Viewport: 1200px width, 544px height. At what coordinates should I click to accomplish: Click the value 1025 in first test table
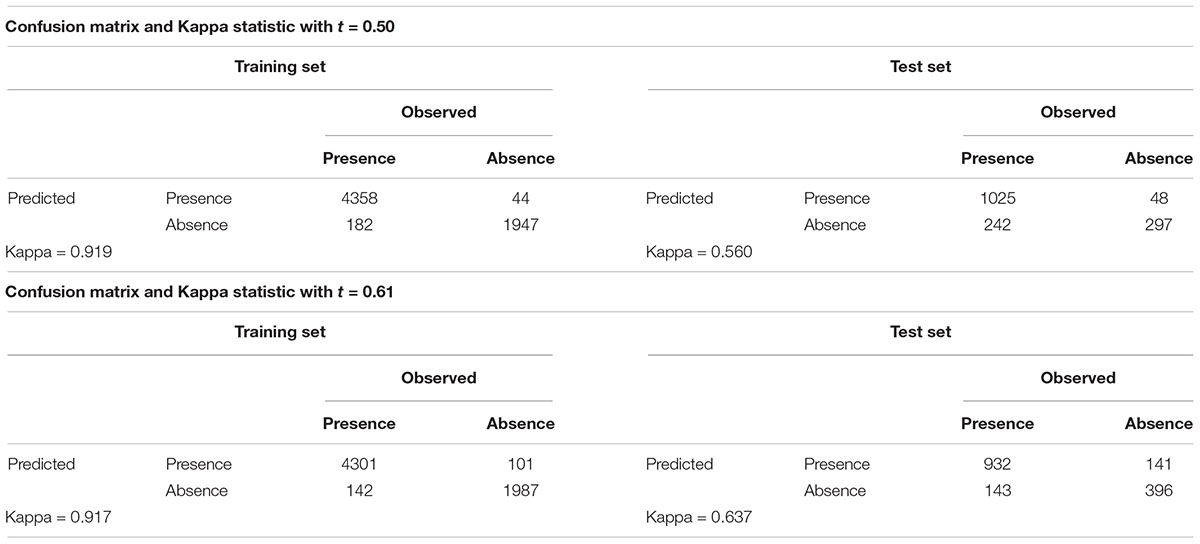997,199
